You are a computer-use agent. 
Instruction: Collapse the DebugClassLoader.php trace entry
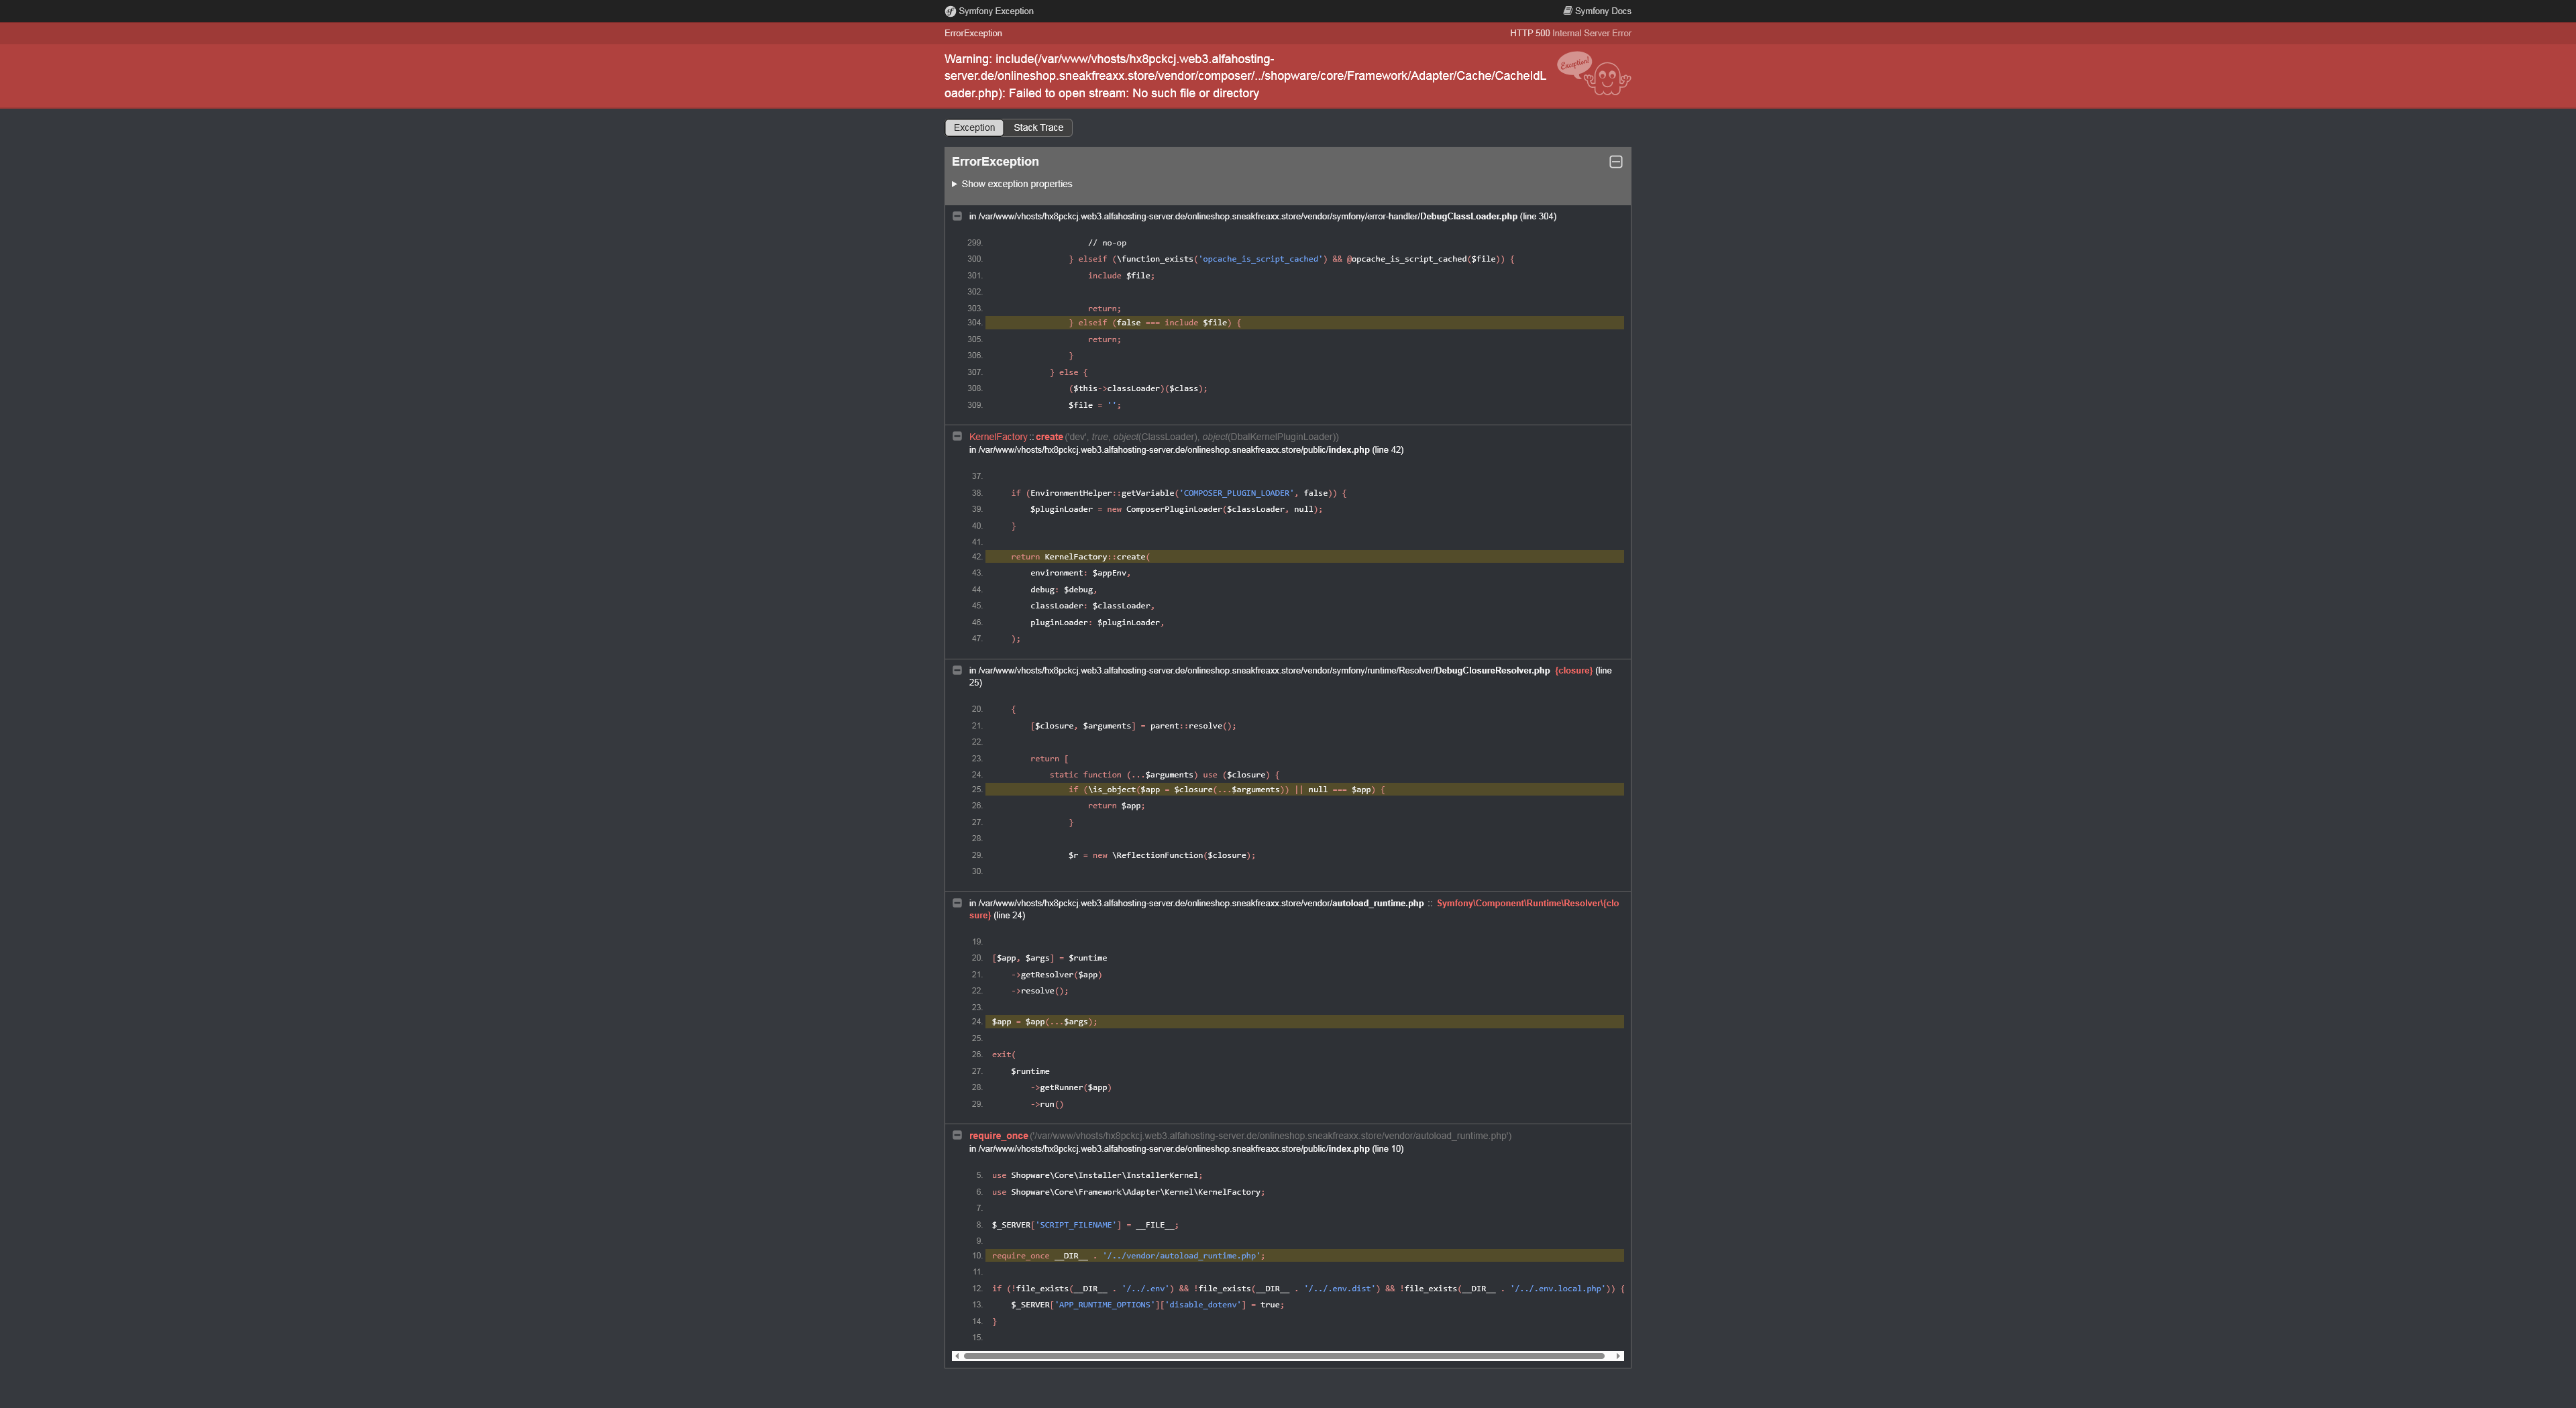957,216
